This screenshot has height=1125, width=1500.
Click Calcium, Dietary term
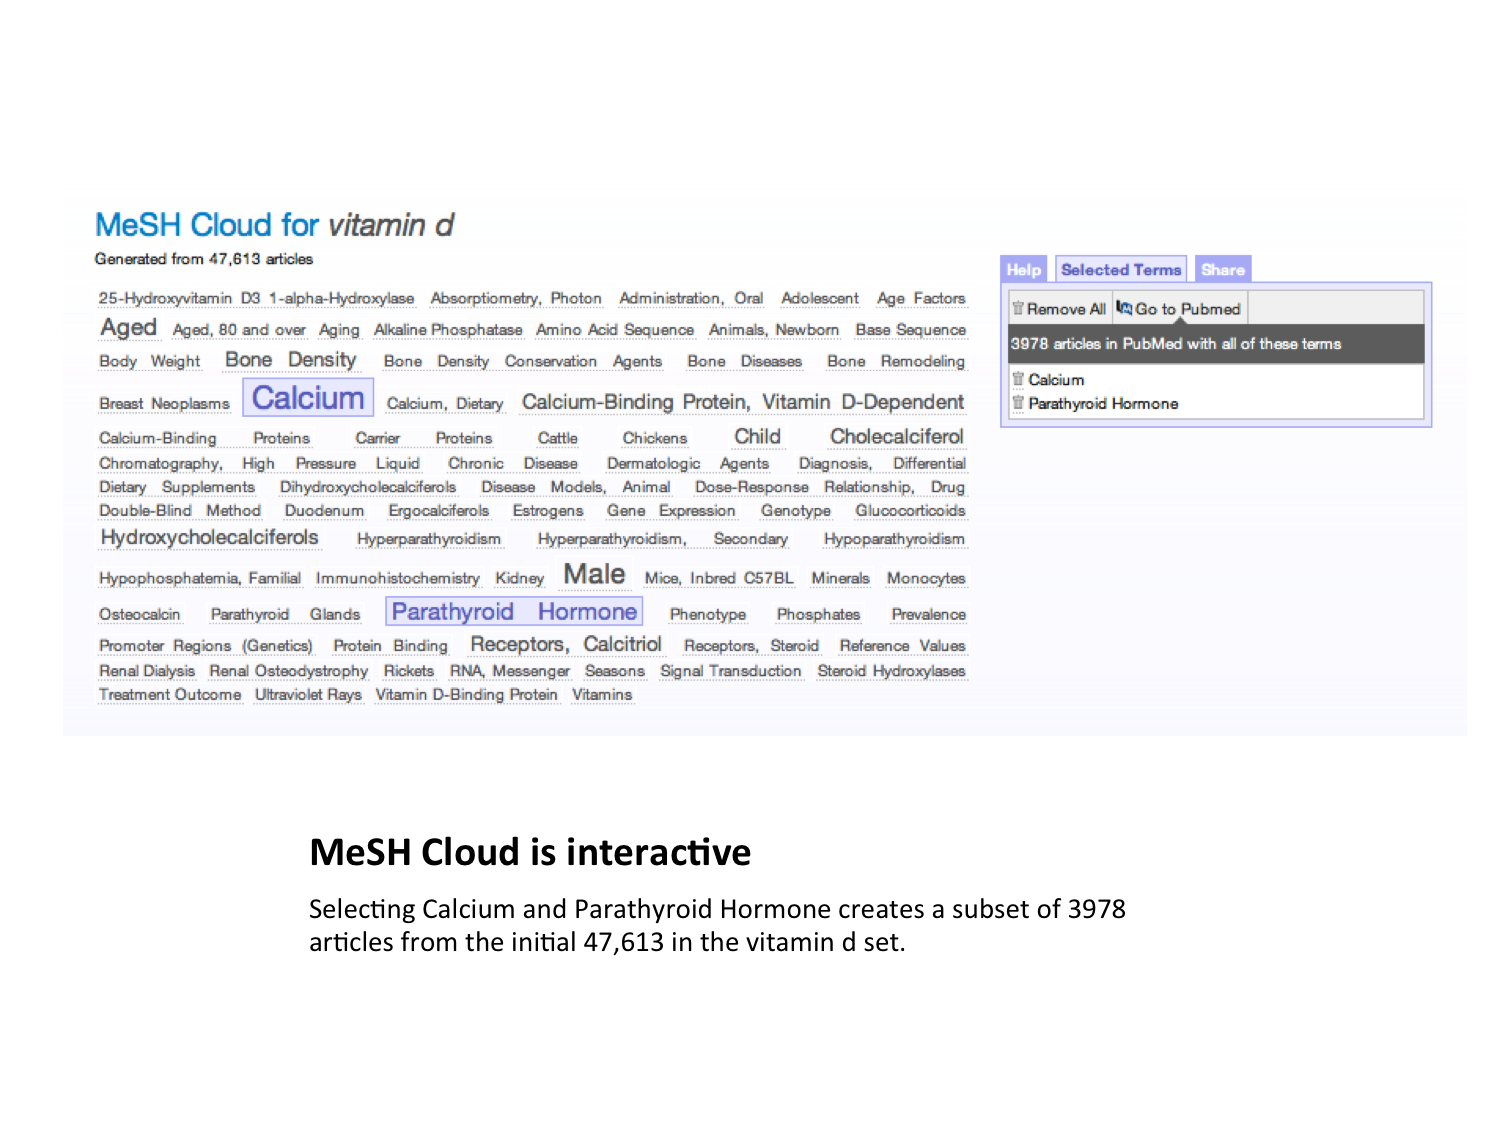click(x=445, y=403)
